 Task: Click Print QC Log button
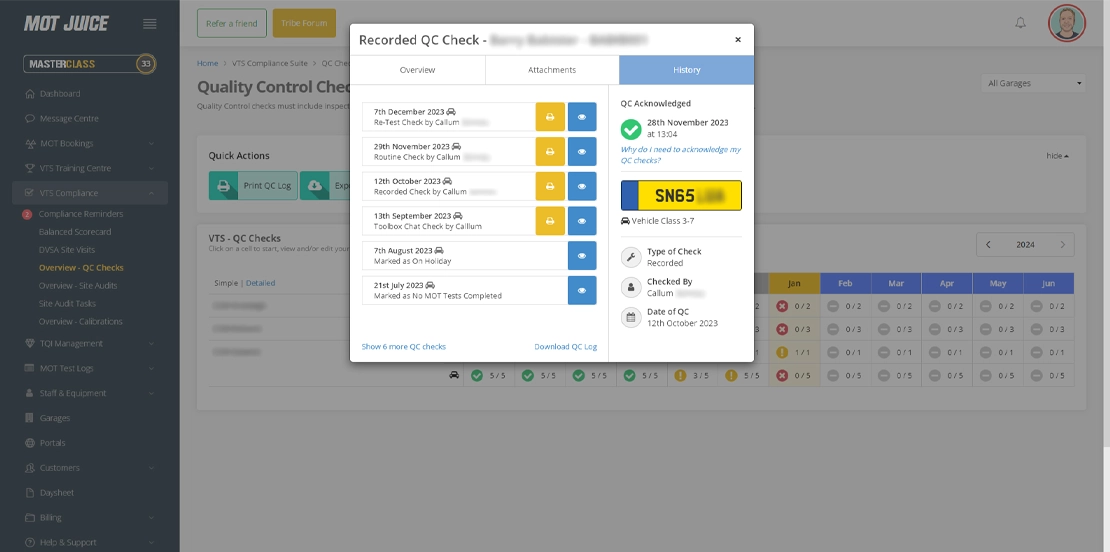pos(253,185)
